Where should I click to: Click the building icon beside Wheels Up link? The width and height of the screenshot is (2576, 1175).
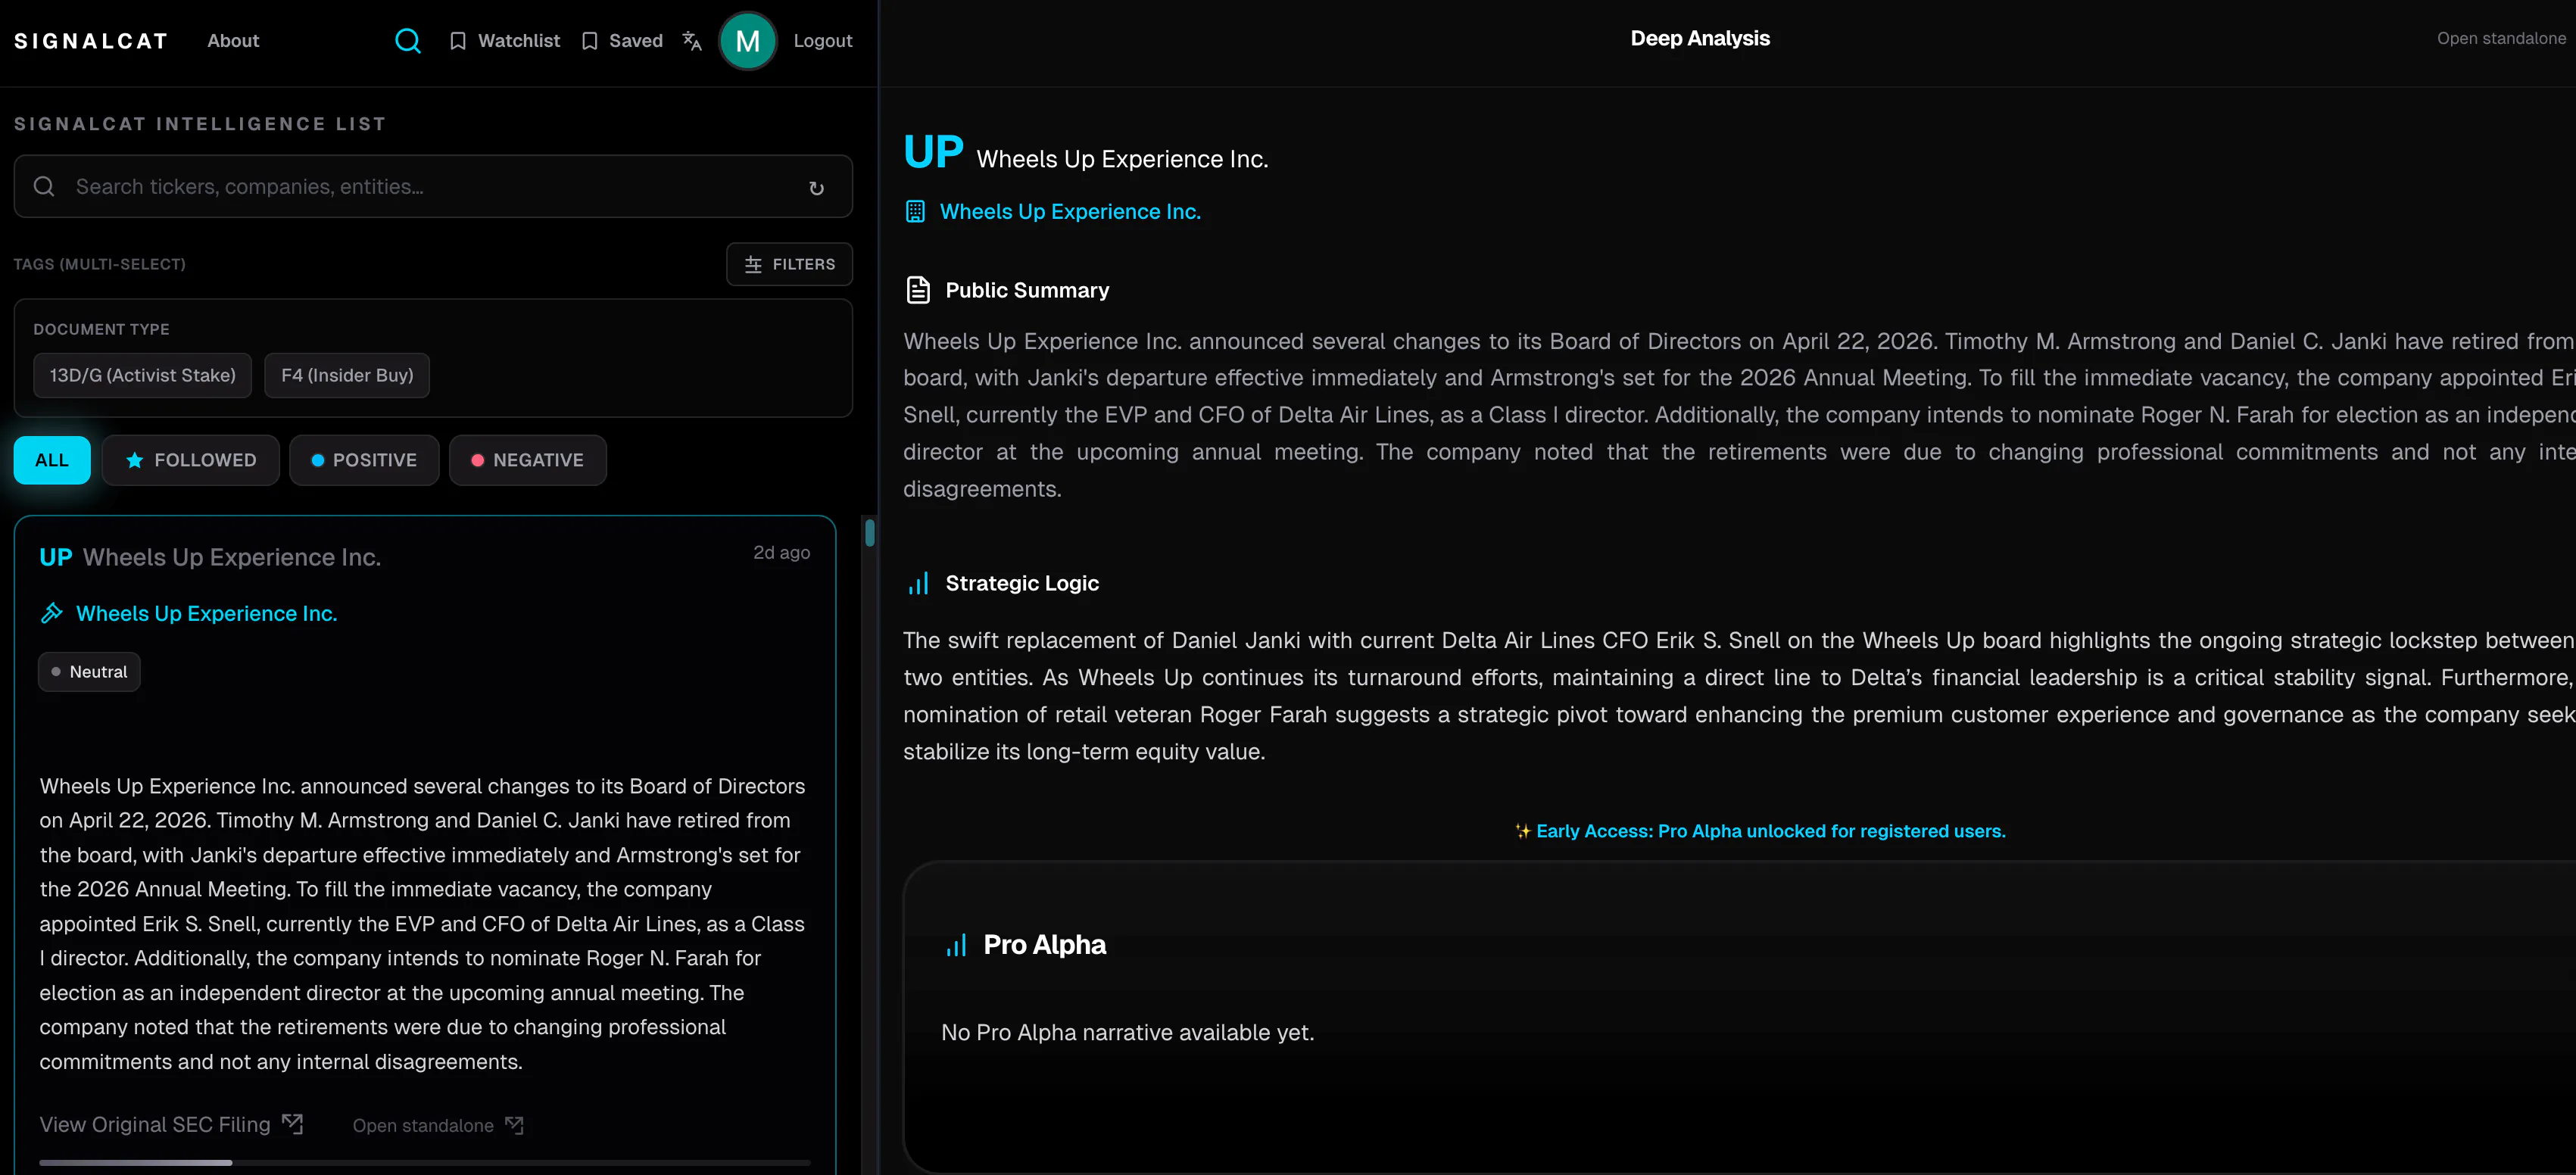pyautogui.click(x=915, y=212)
